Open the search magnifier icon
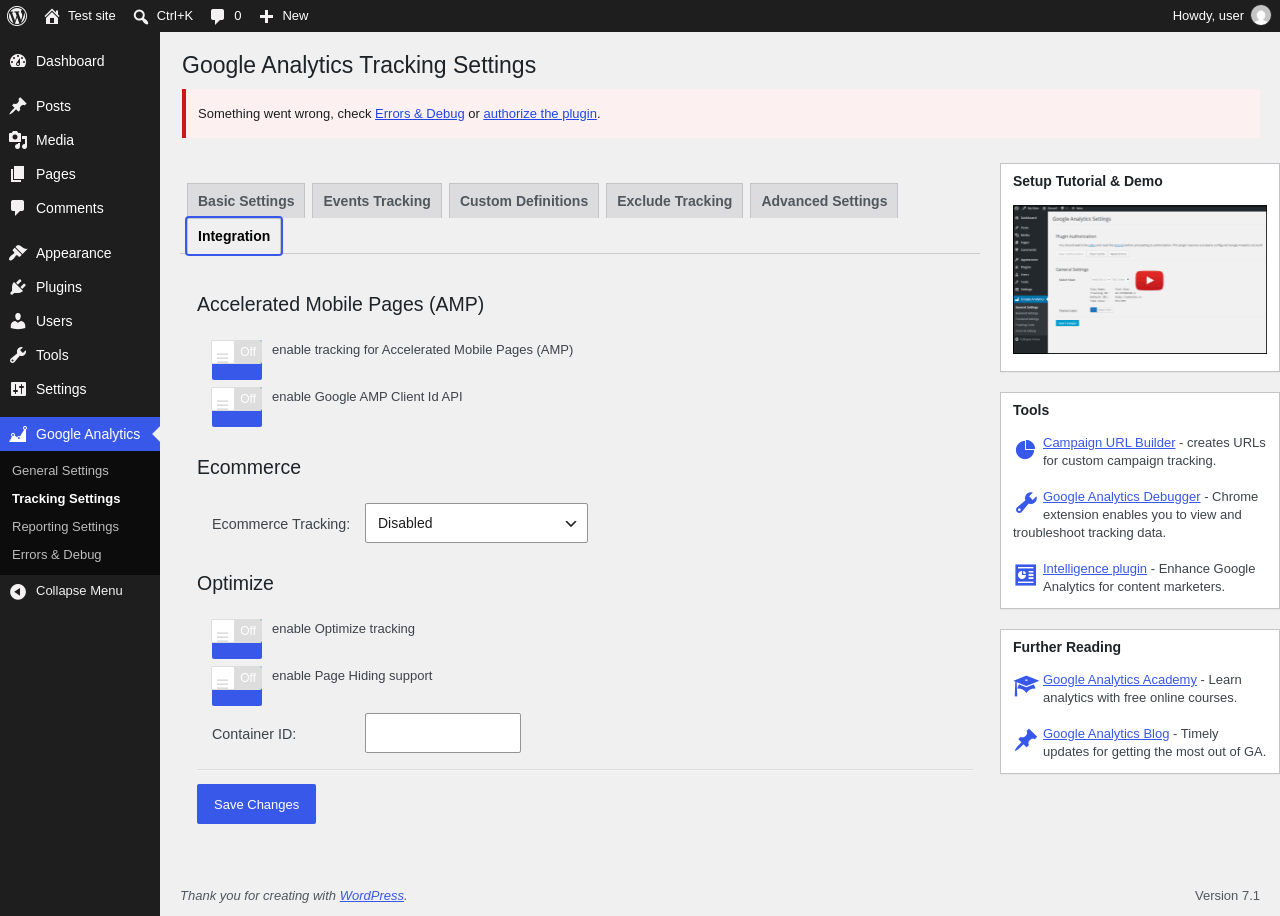The width and height of the screenshot is (1280, 916). tap(141, 16)
